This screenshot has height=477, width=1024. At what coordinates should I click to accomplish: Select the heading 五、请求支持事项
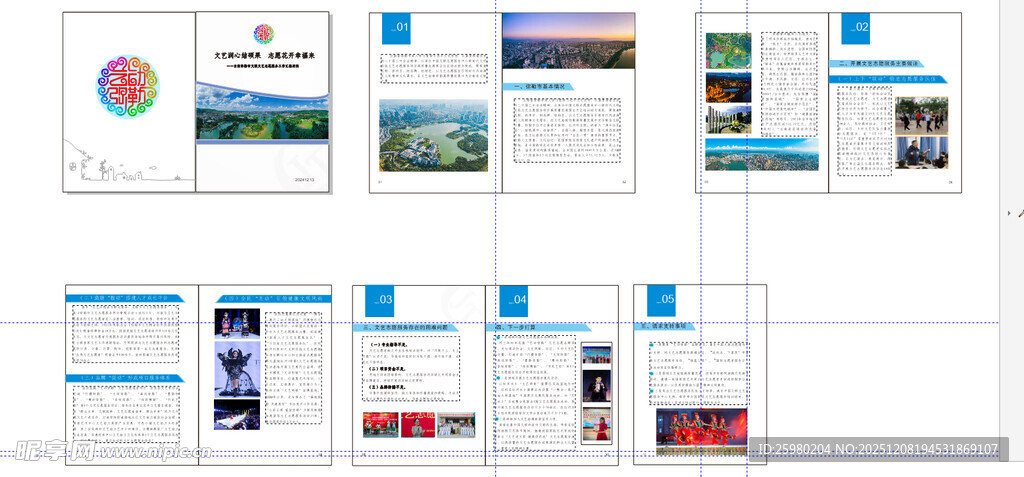point(664,325)
